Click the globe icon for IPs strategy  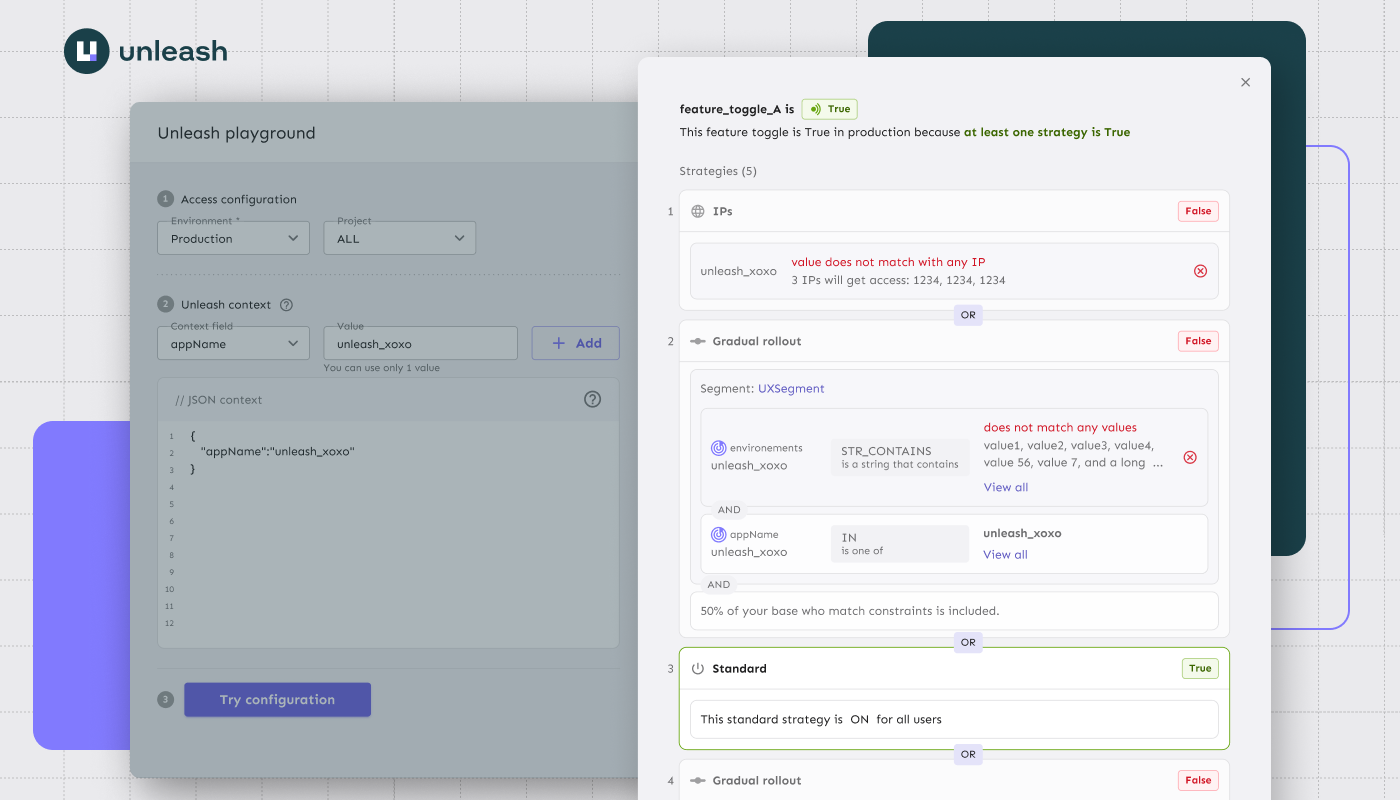tap(698, 211)
